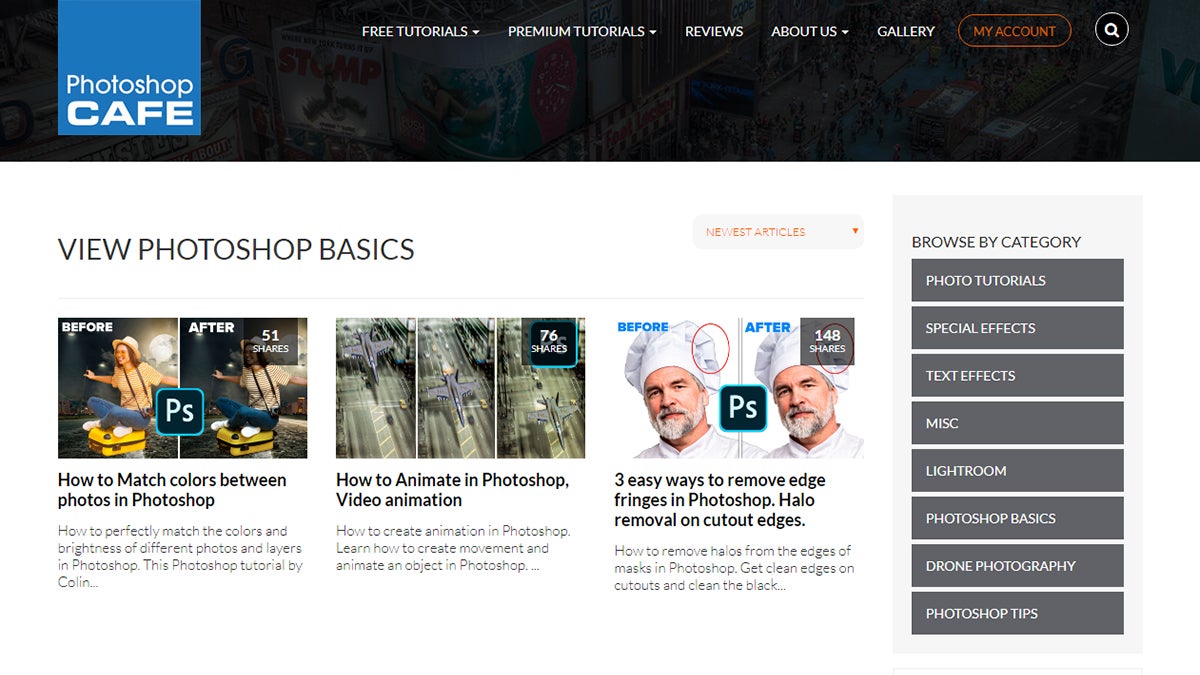Open 'How to Animate in Photoshop' title

(452, 490)
